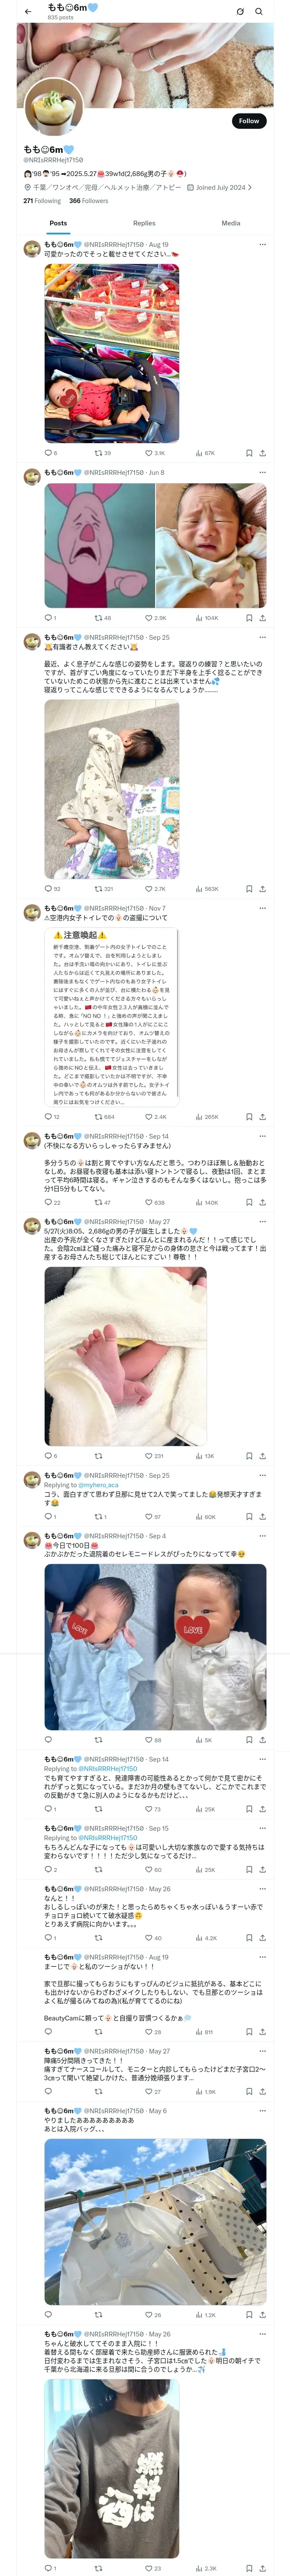This screenshot has width=290, height=2576.
Task: Open the 271 Following list
Action: click(x=42, y=201)
